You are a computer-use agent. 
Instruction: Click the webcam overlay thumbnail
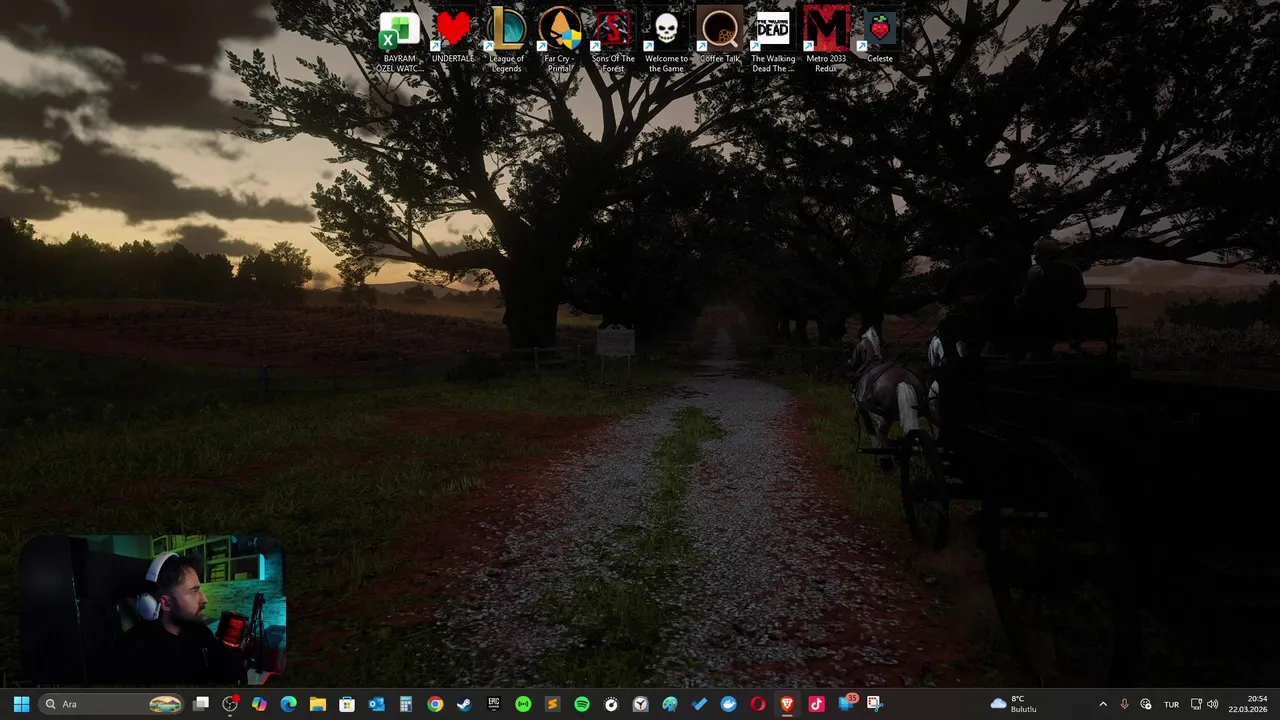pyautogui.click(x=152, y=610)
